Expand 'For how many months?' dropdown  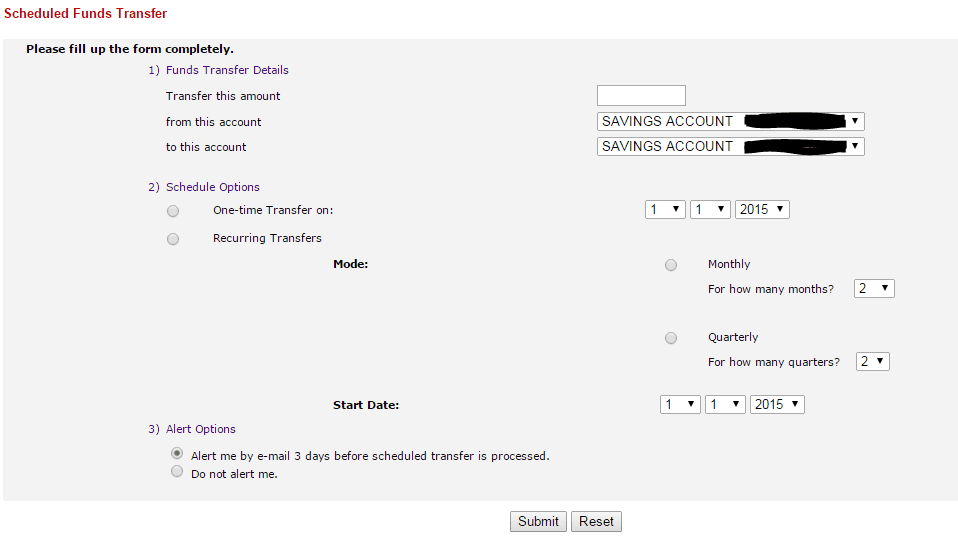pos(874,289)
